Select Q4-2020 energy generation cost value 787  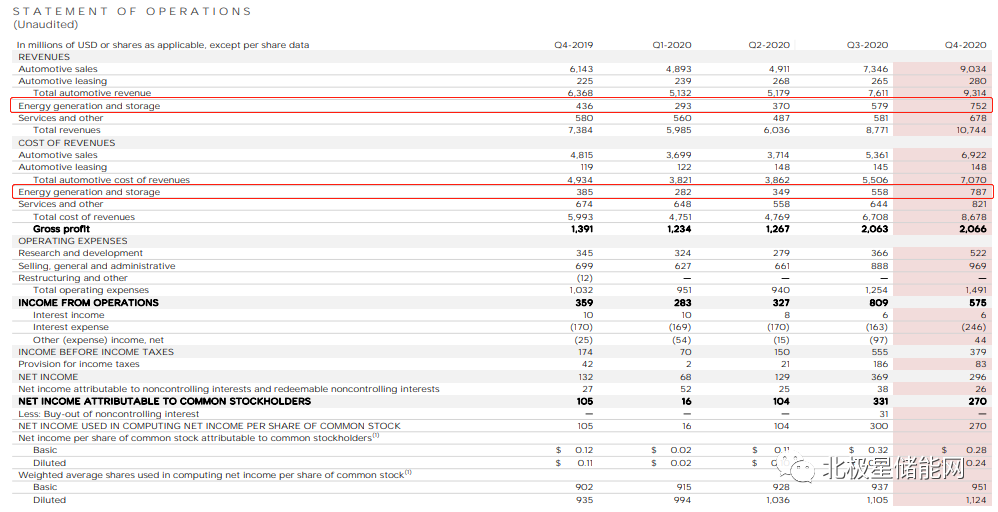click(x=977, y=192)
